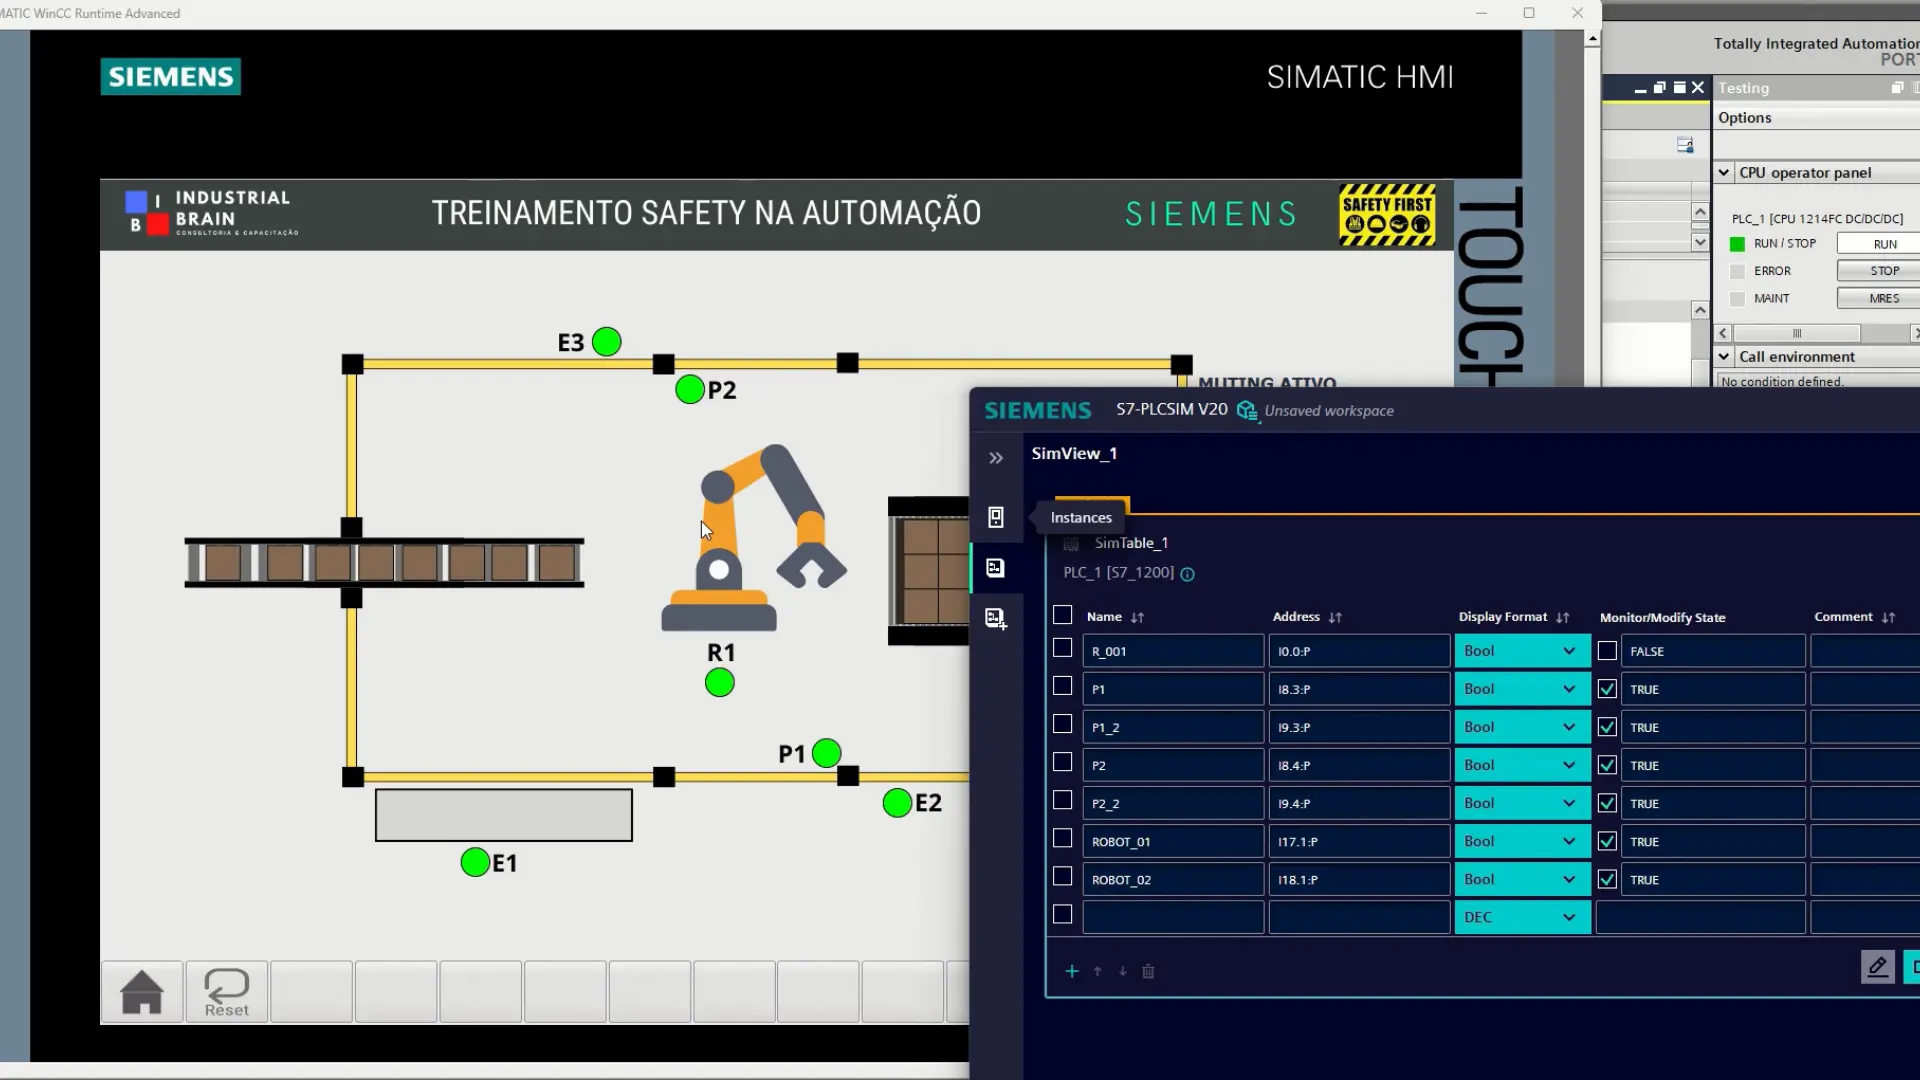Viewport: 1920px width, 1080px height.
Task: Click the Home icon in HMI
Action: 141,992
